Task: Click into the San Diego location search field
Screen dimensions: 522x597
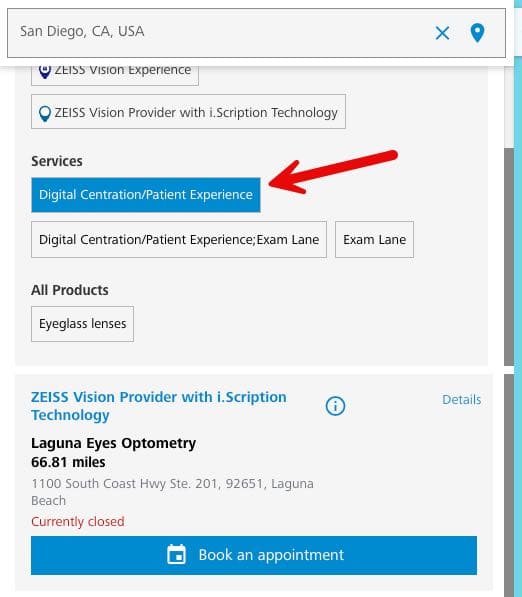Action: [221, 33]
